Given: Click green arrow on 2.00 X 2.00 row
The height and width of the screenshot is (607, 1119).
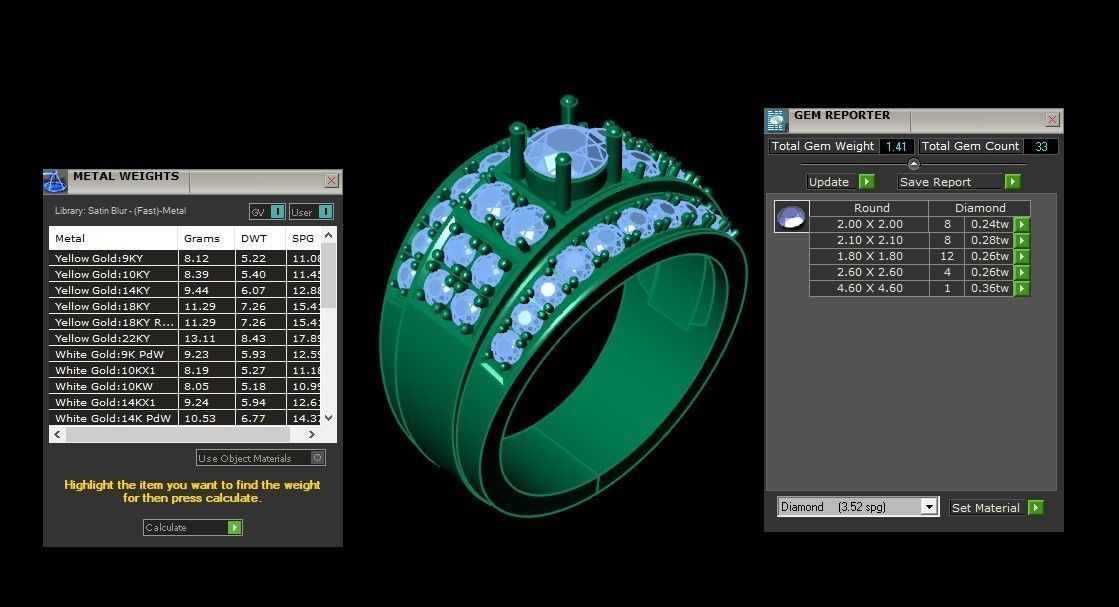Looking at the screenshot, I should coord(1022,224).
